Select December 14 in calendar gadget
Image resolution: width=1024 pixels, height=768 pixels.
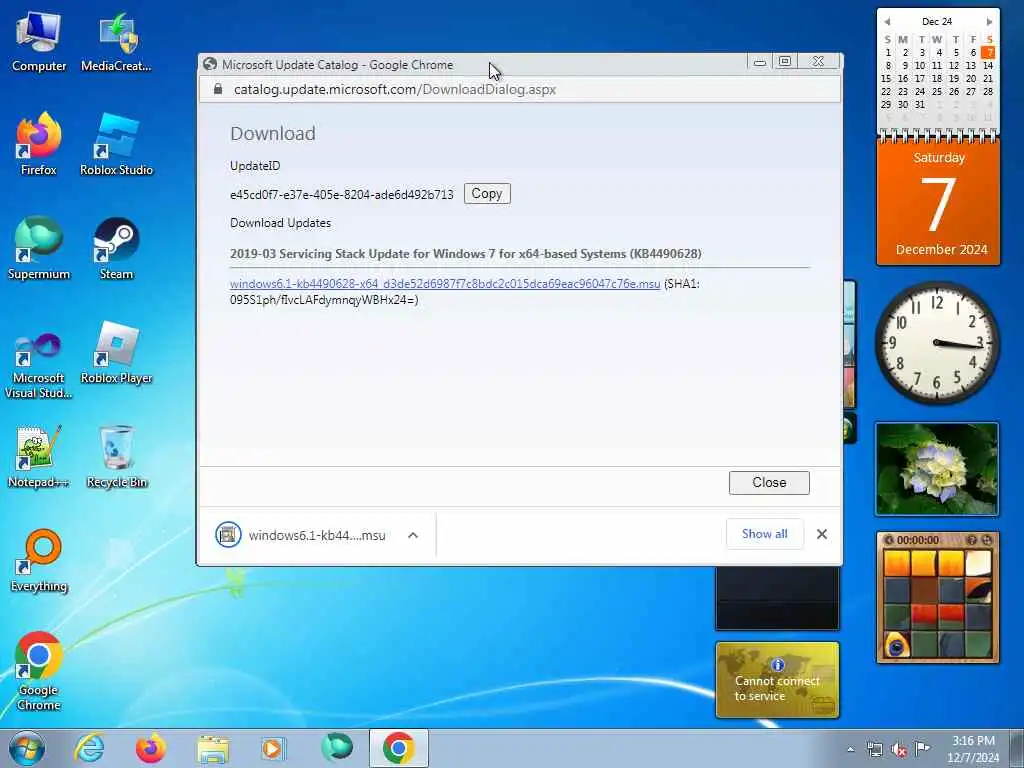click(x=988, y=65)
